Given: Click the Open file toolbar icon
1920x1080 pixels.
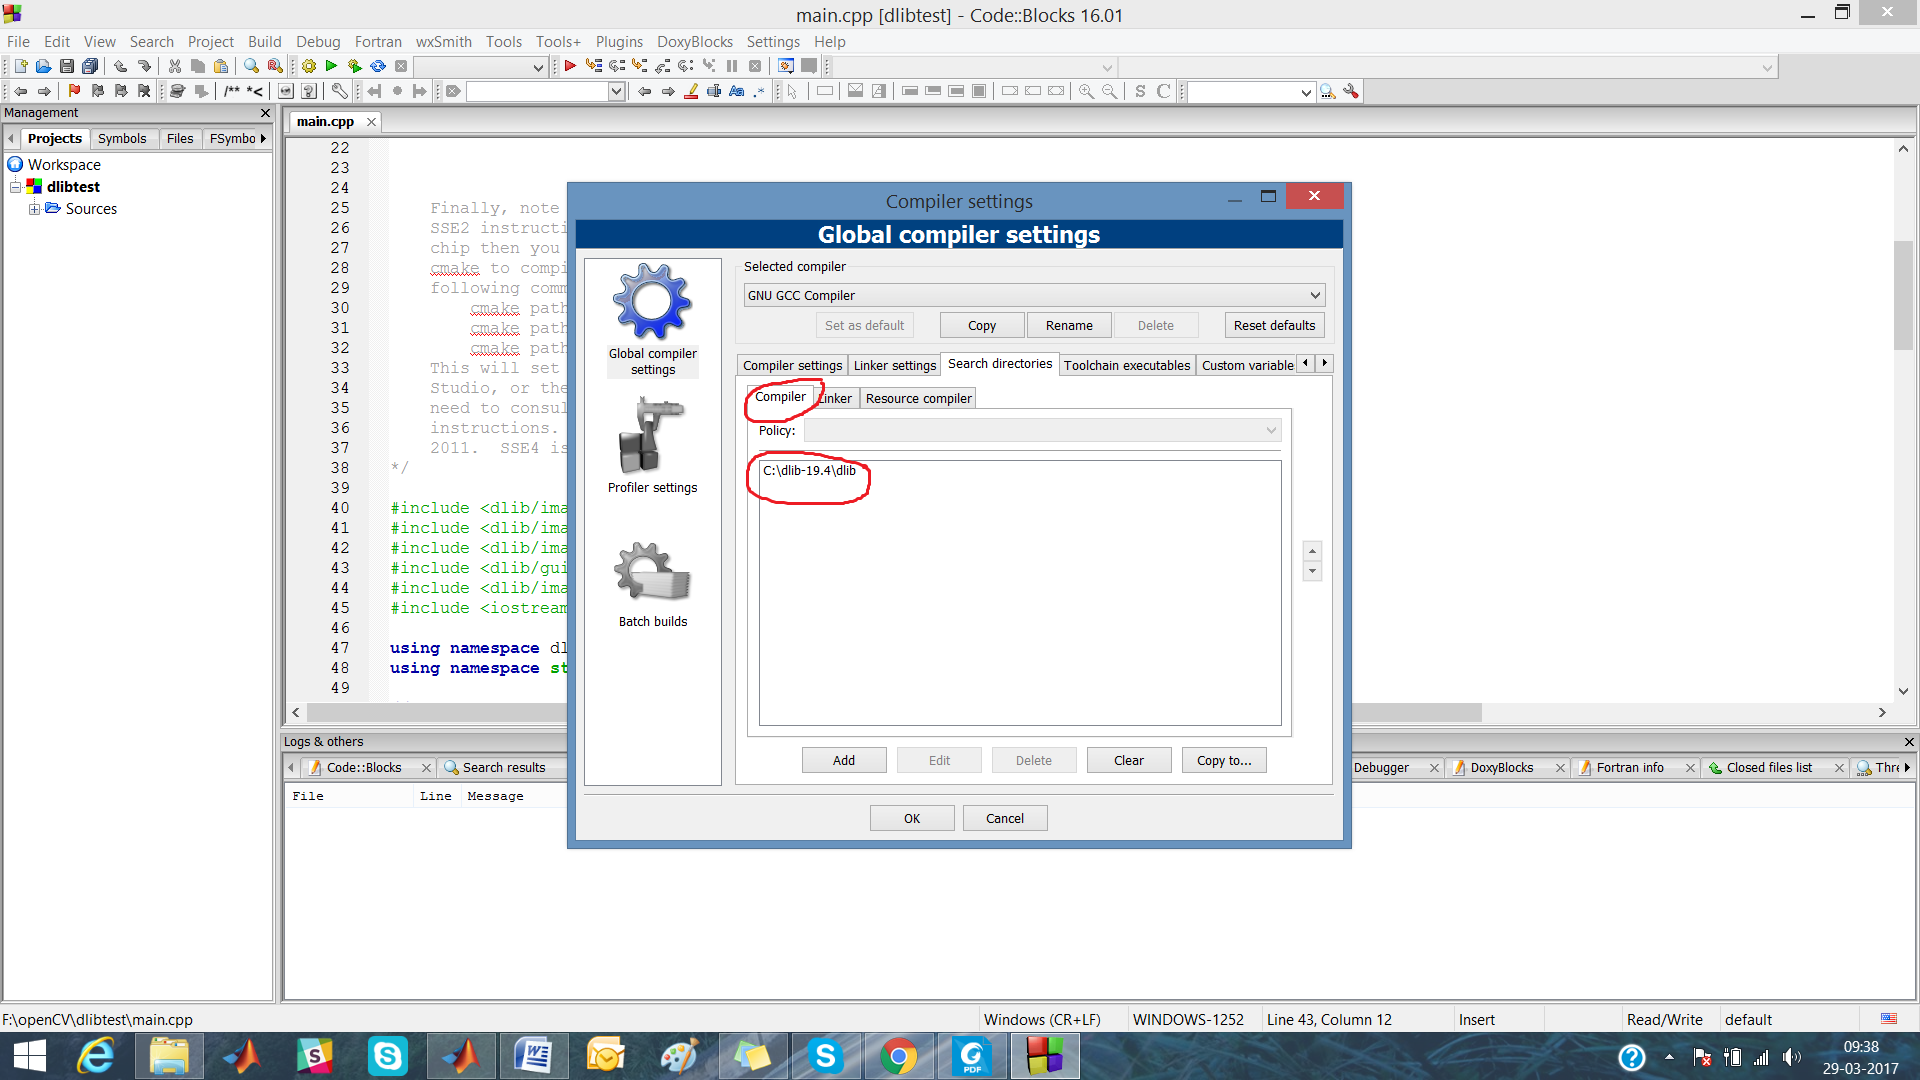Looking at the screenshot, I should coord(43,66).
